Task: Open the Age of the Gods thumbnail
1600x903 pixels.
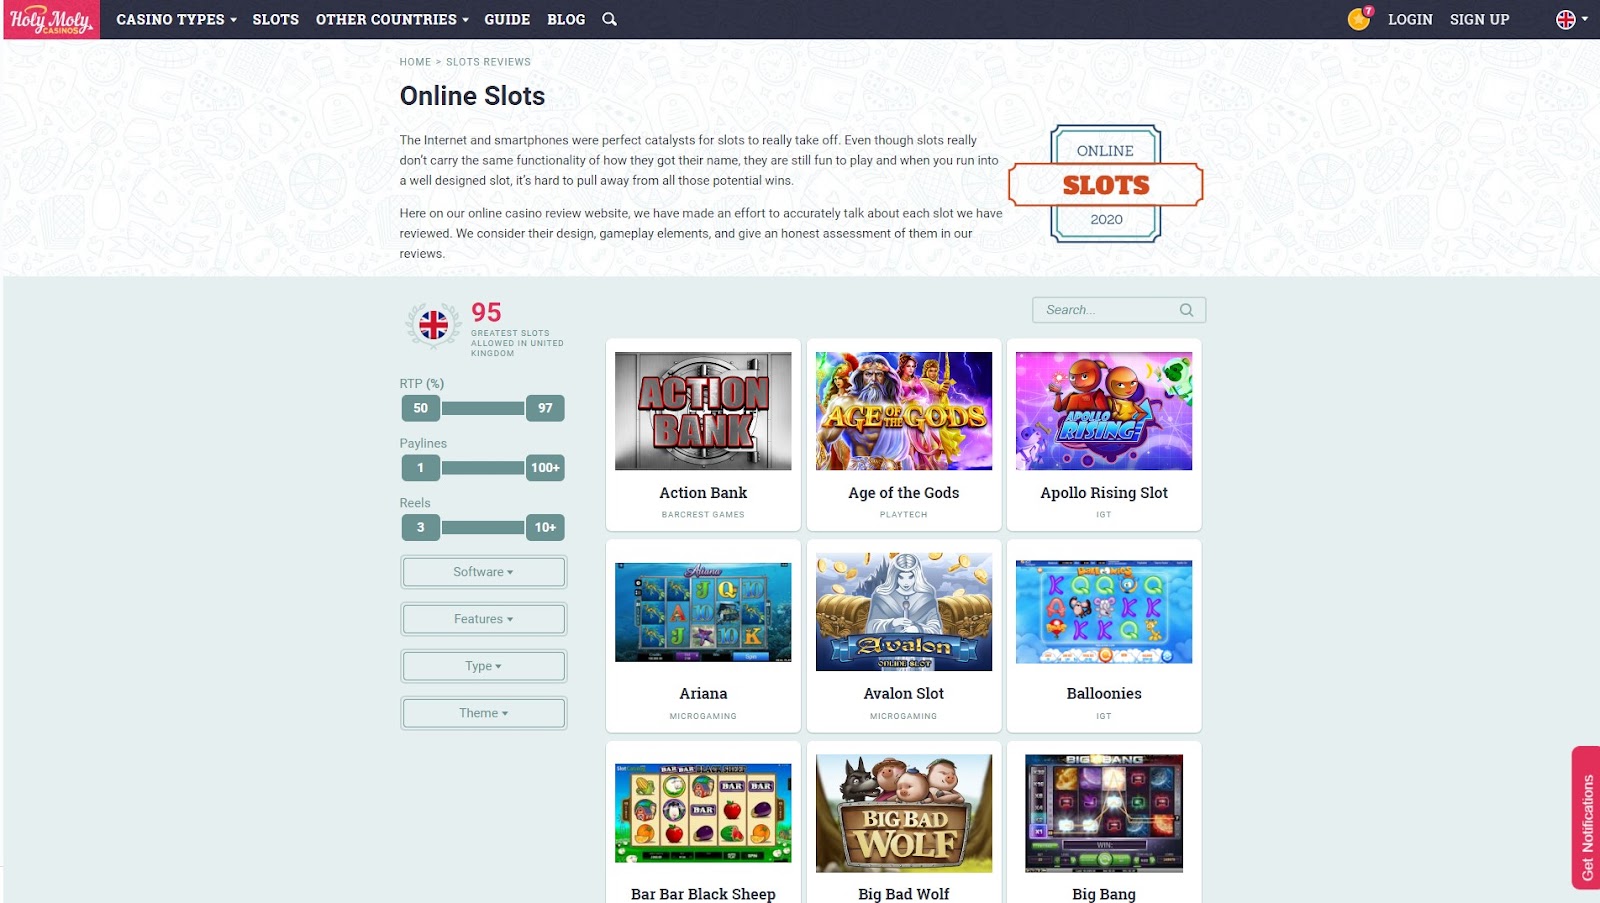Action: (904, 411)
